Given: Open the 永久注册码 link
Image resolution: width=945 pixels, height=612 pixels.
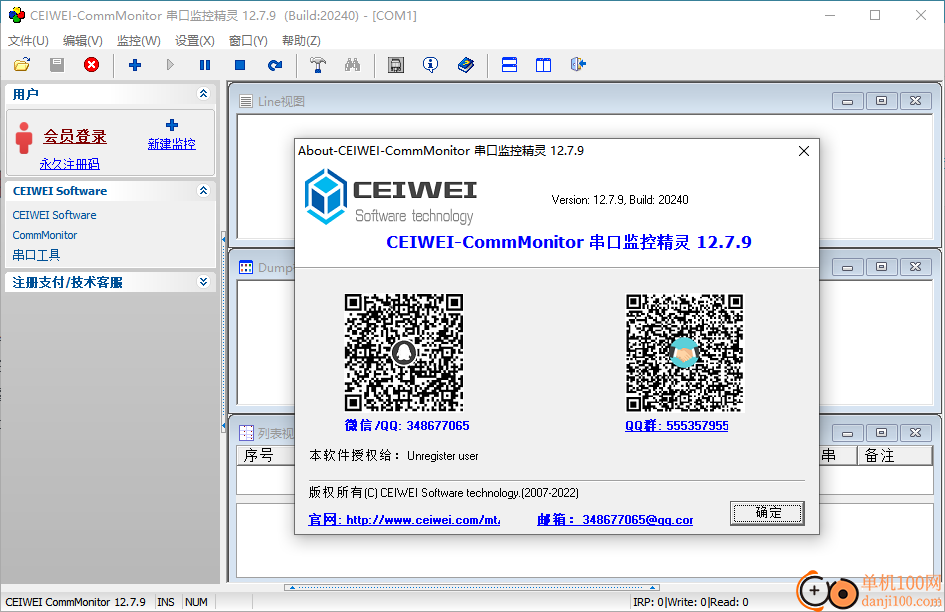Looking at the screenshot, I should coord(69,164).
